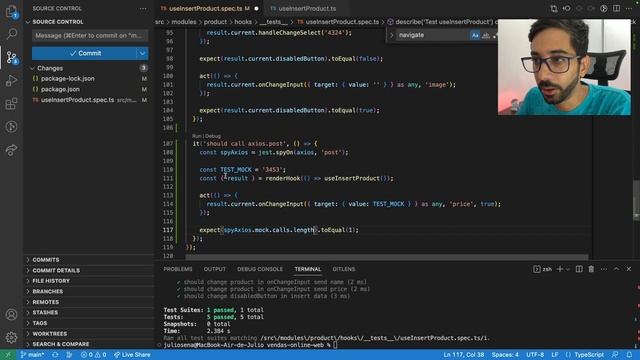Viewport: 640px width, 360px height.
Task: Open package-lock.json in Changes list
Action: (x=67, y=78)
